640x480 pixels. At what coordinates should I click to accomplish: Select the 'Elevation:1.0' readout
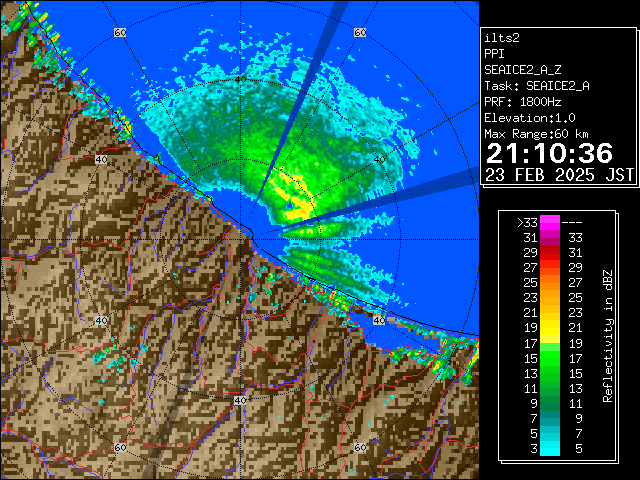(530, 118)
